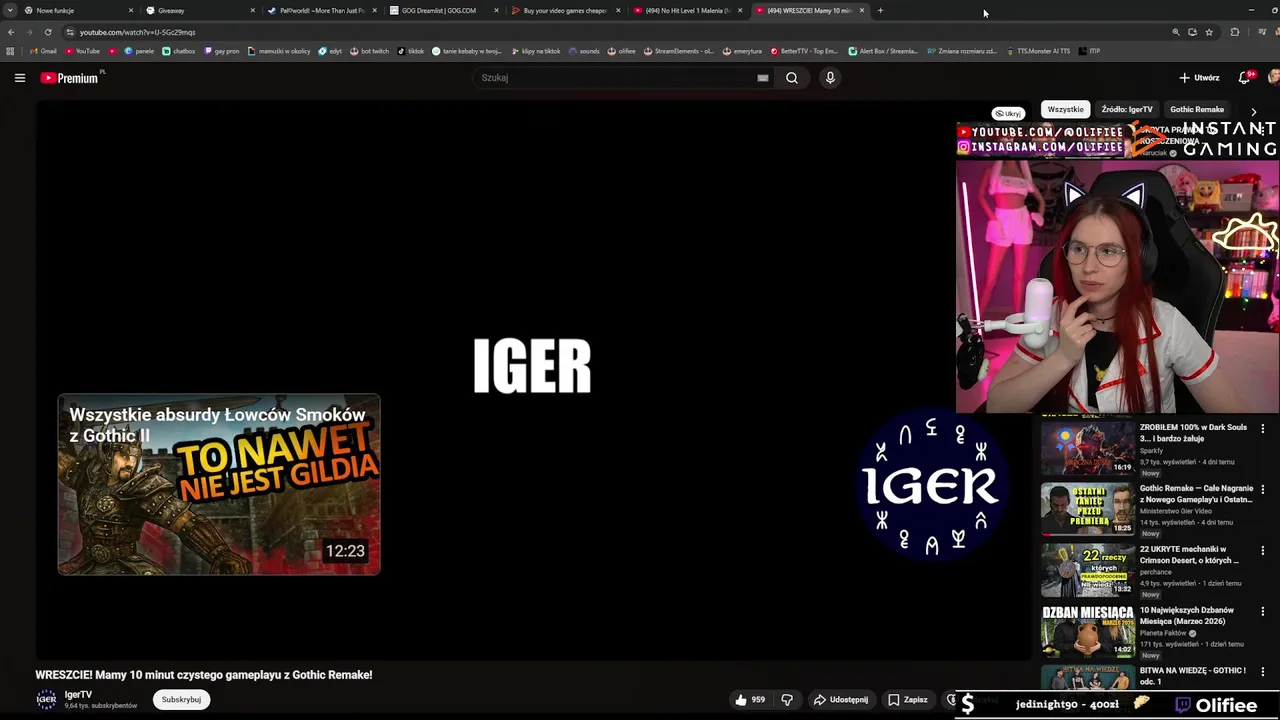Open the chatbox bookmark

[179, 51]
